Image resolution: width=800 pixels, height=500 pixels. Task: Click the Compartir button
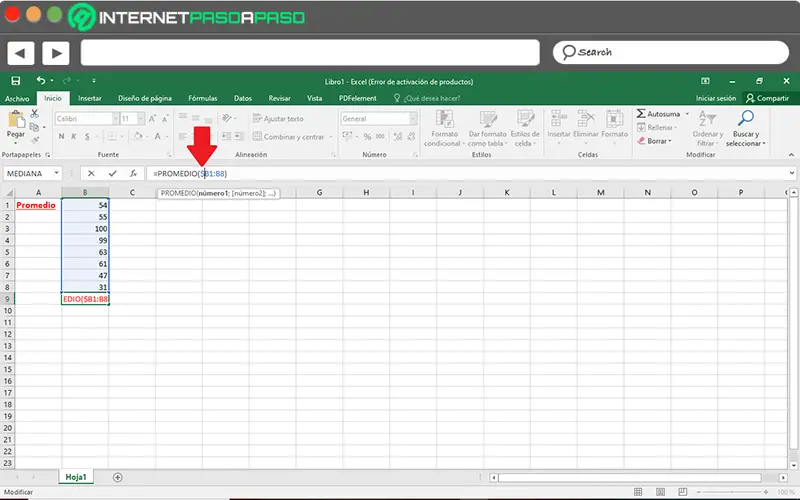click(x=767, y=98)
